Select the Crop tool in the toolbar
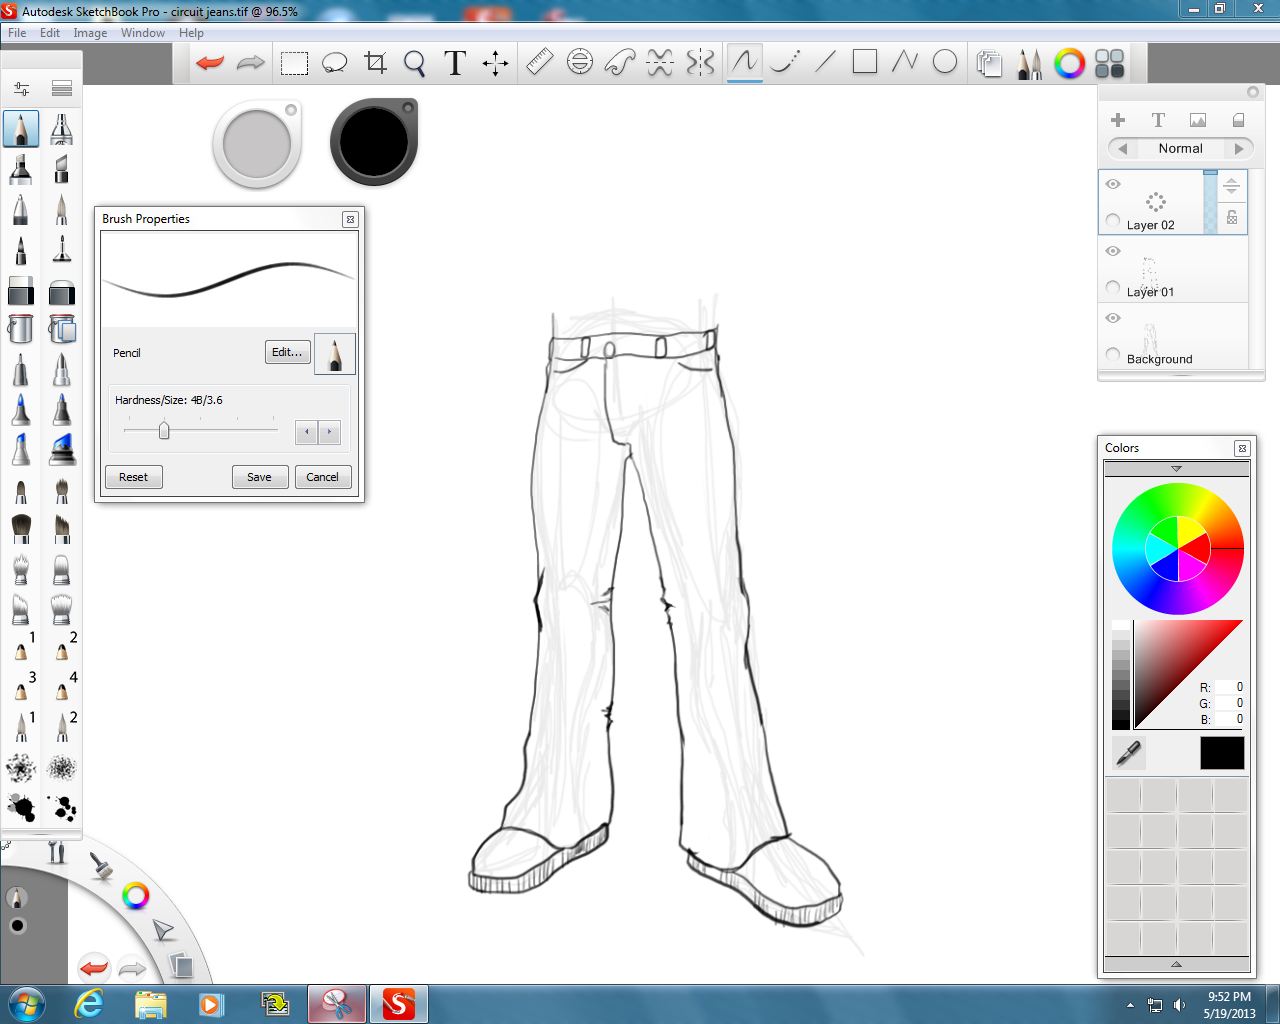Image resolution: width=1280 pixels, height=1024 pixels. pyautogui.click(x=375, y=62)
